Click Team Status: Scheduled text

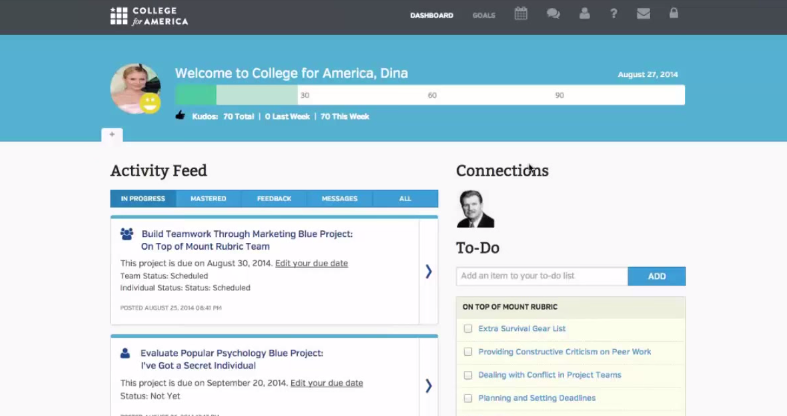point(164,276)
